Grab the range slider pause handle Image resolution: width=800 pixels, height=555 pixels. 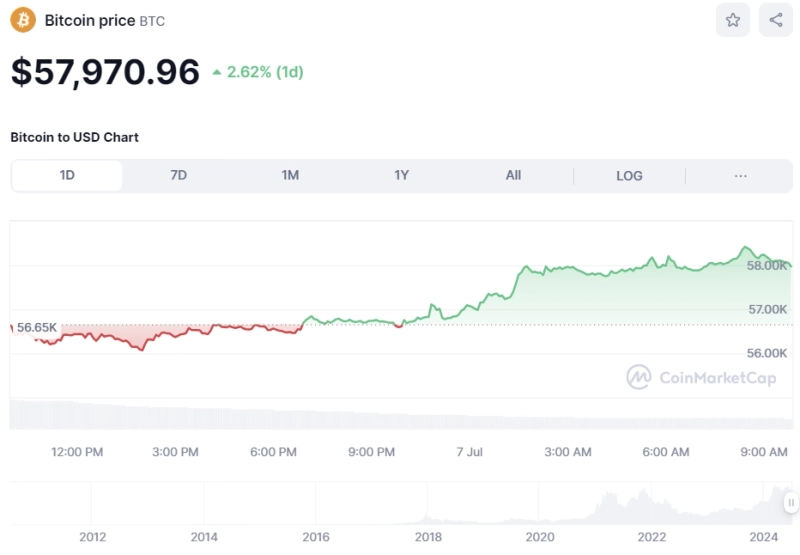(790, 503)
